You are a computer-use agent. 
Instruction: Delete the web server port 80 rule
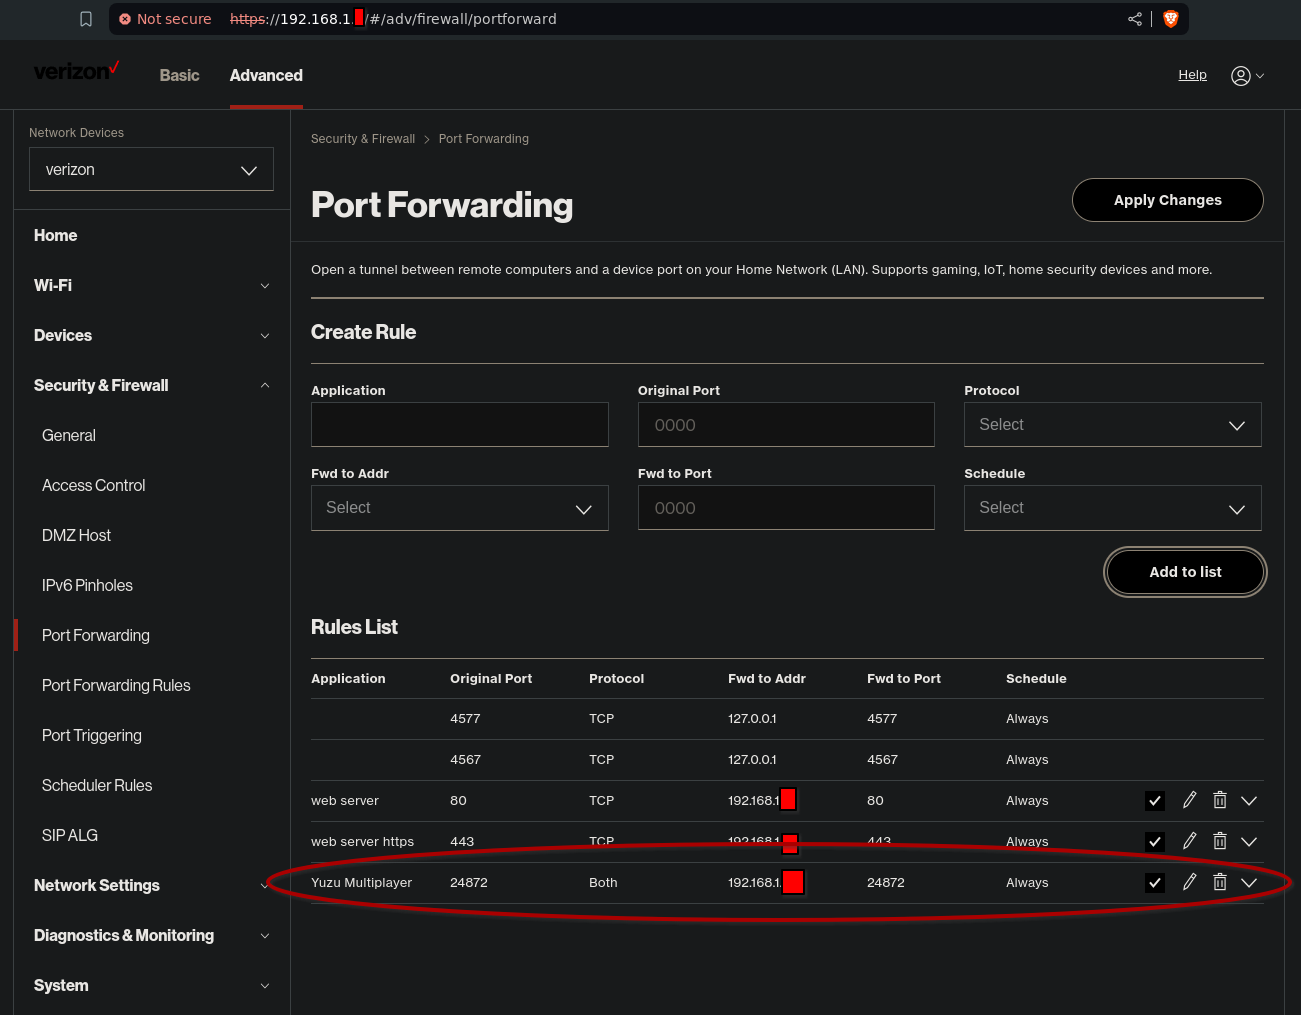click(1220, 800)
